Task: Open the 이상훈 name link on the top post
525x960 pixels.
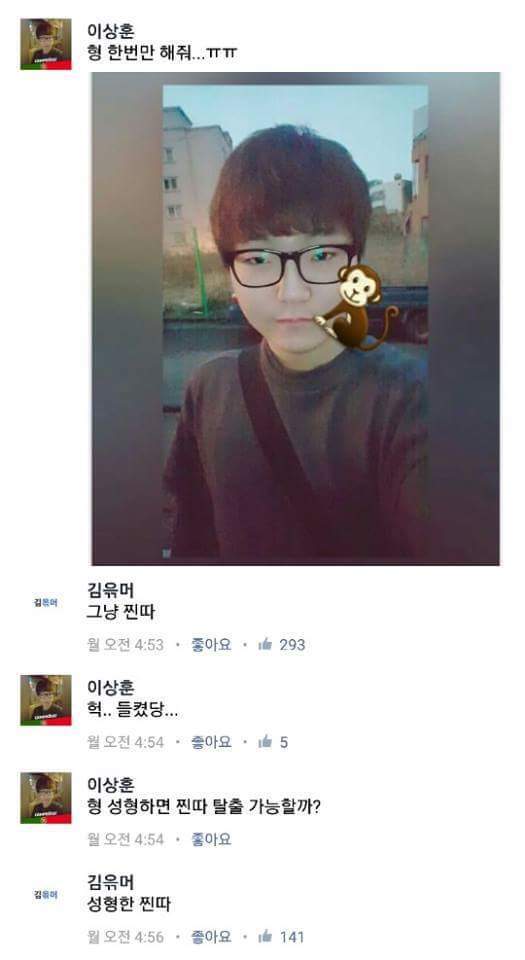Action: [x=111, y=31]
